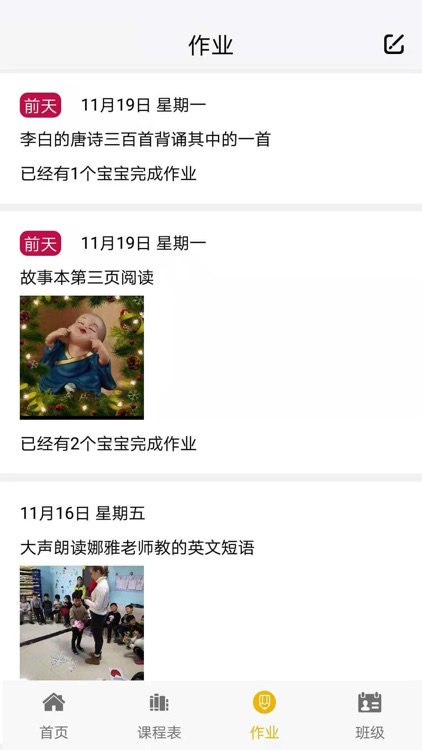422x750 pixels.
Task: Tap the 11月16日 星期五 date header
Action: pos(82,513)
